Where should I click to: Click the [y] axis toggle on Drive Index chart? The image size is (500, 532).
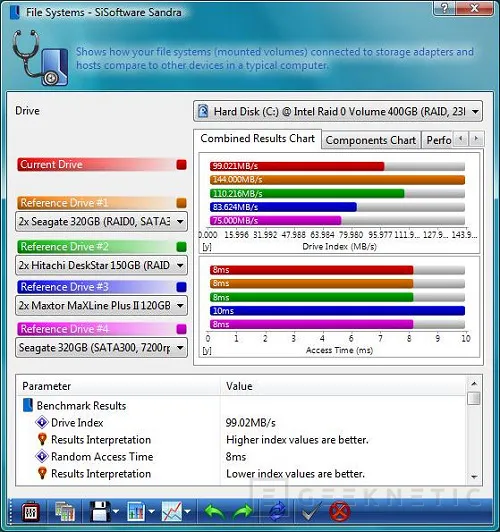[207, 247]
